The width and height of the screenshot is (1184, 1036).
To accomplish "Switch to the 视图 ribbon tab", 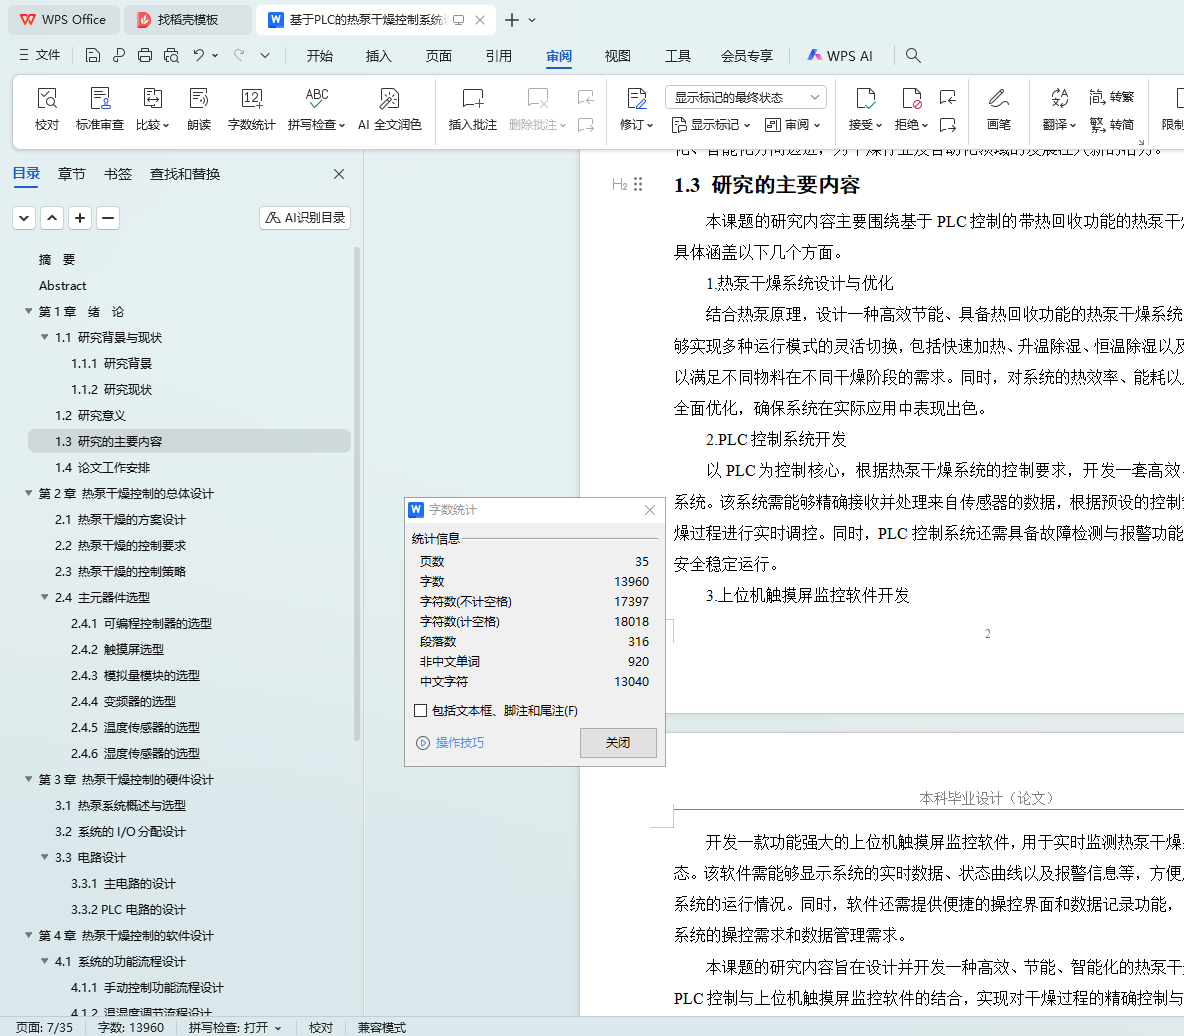I will 618,56.
